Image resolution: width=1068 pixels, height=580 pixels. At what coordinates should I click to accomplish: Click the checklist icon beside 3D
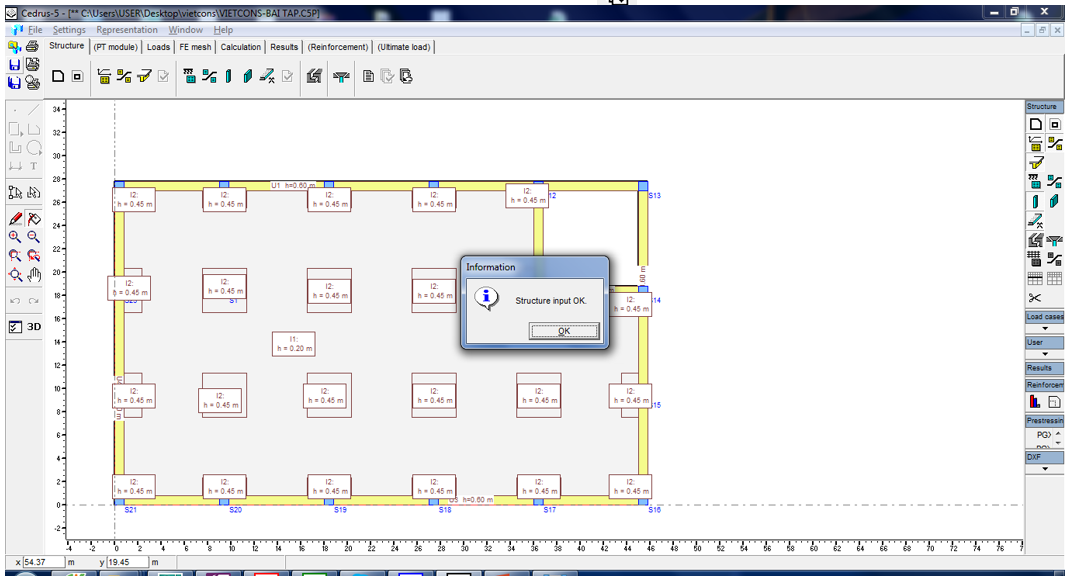[x=15, y=327]
